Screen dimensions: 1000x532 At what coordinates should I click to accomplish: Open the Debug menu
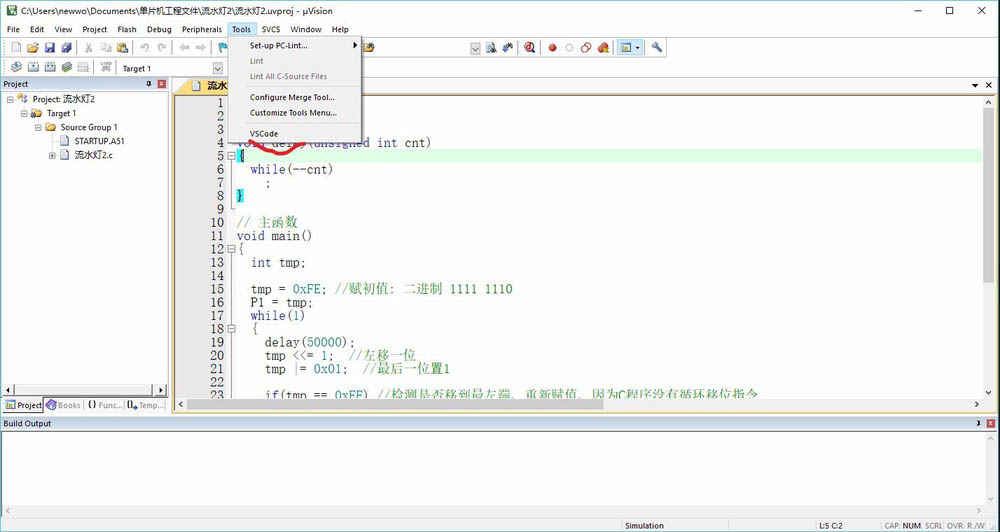[159, 29]
